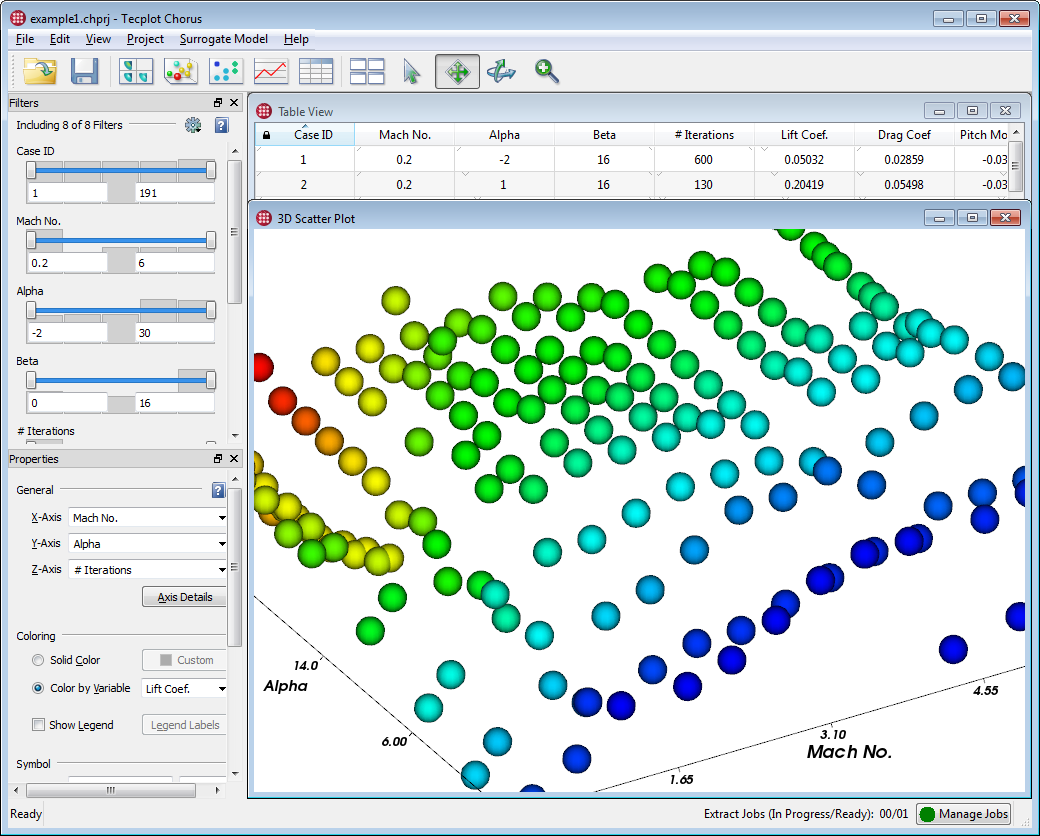Click the tile windows layout icon

tap(367, 71)
